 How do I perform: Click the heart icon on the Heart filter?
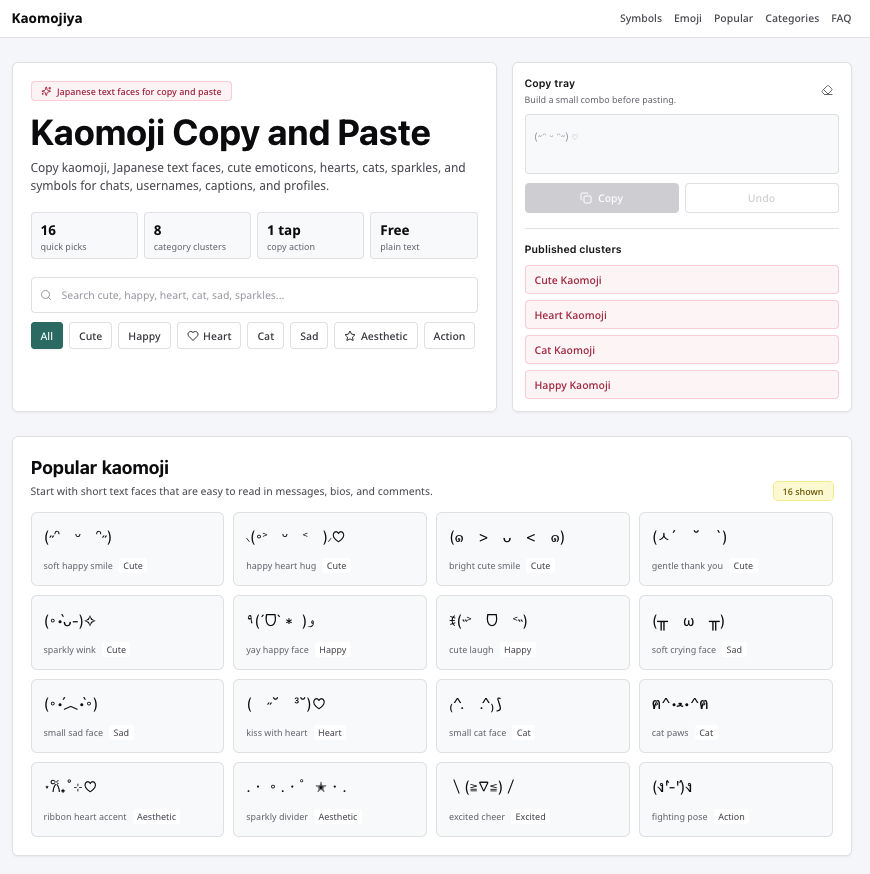point(193,336)
